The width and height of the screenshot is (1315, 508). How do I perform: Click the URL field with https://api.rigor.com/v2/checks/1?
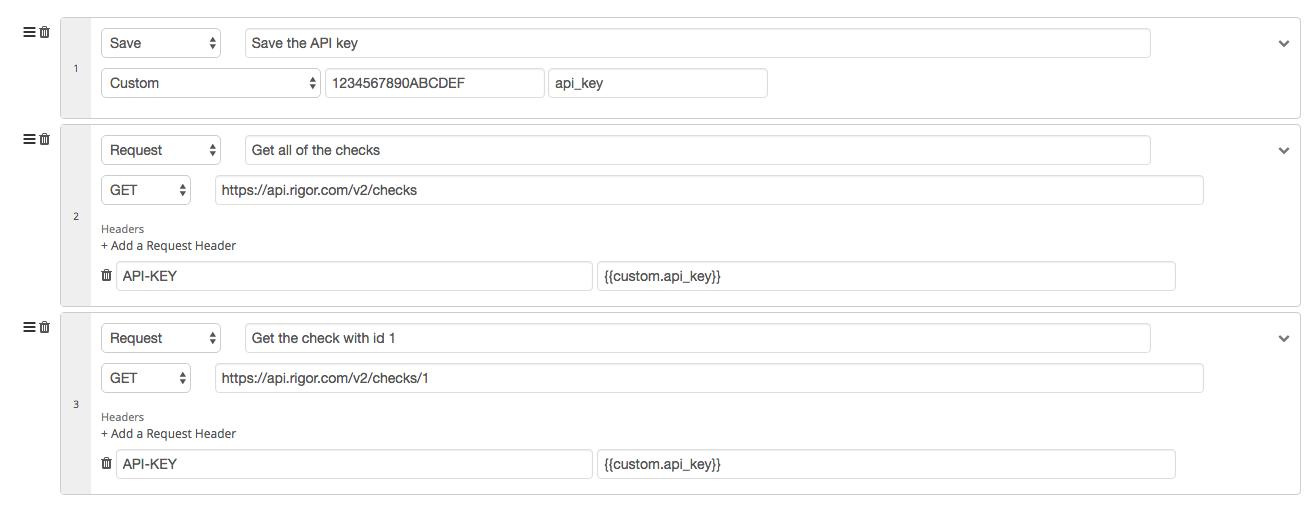pos(709,378)
